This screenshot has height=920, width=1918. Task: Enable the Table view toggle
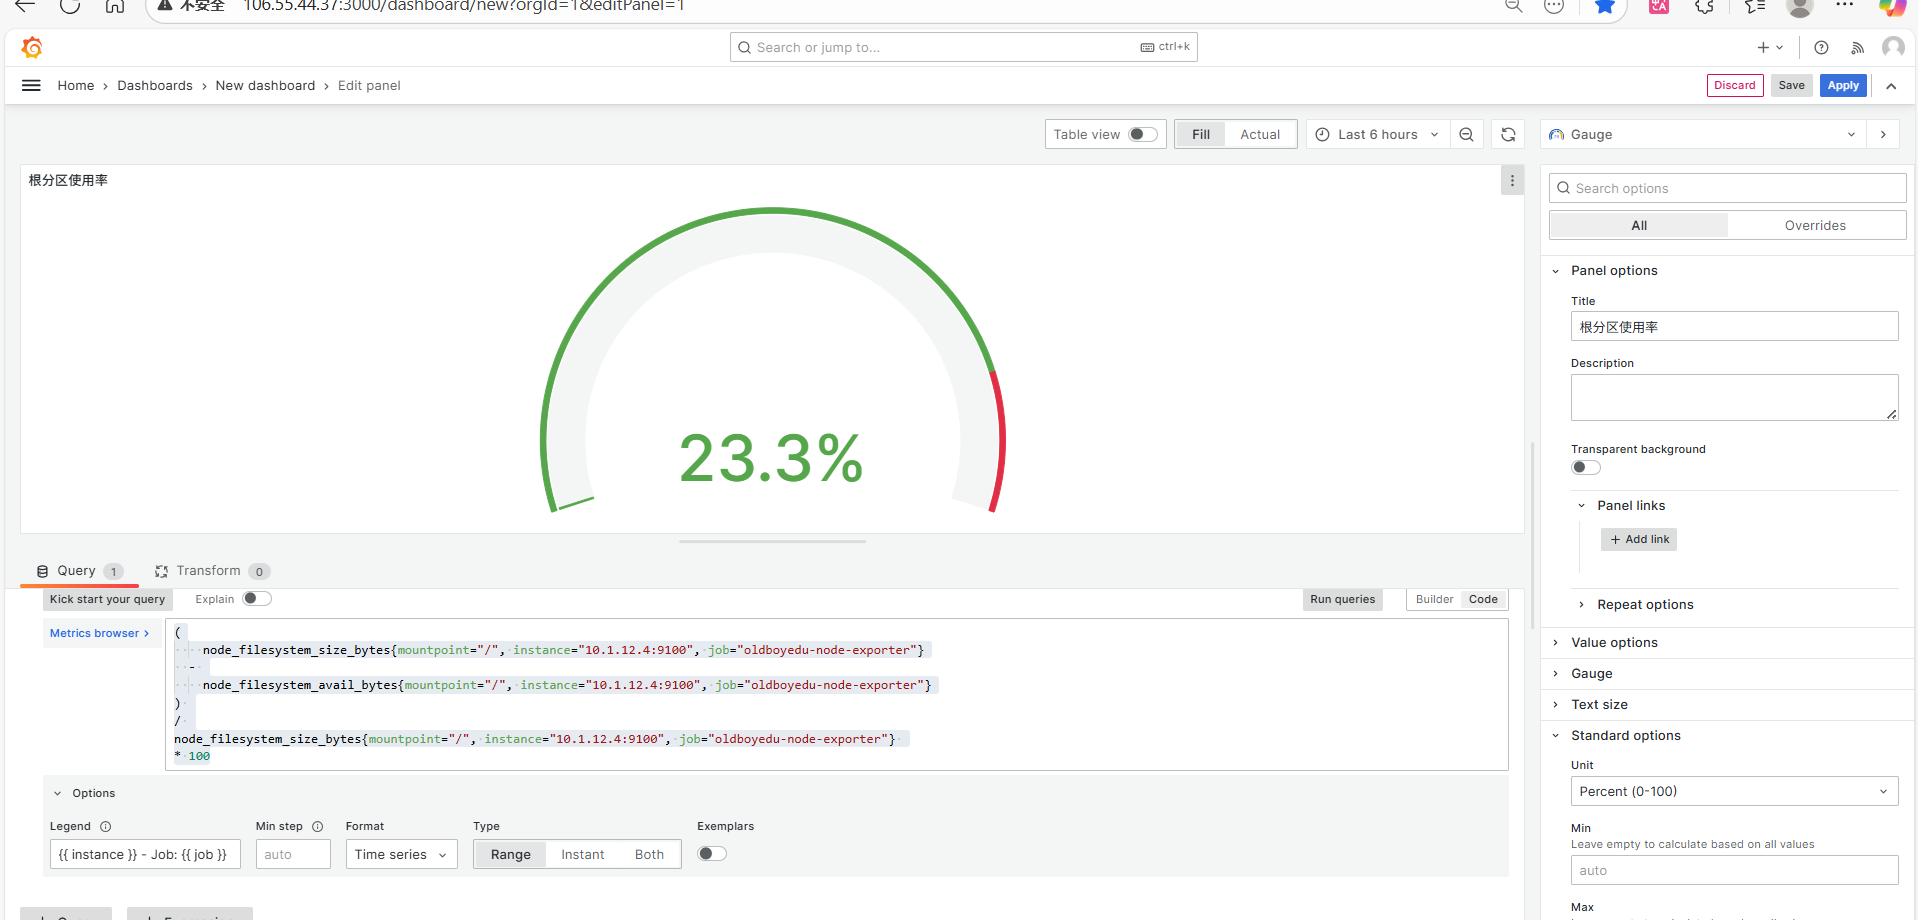tap(1142, 135)
